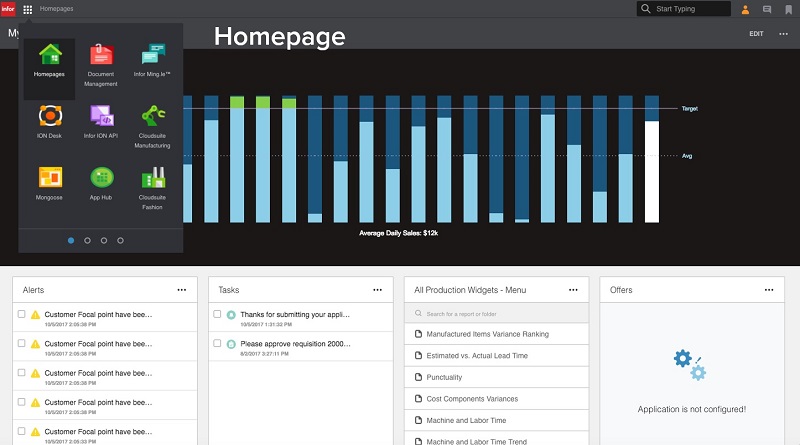
Task: Open ION Desk app
Action: click(x=49, y=120)
